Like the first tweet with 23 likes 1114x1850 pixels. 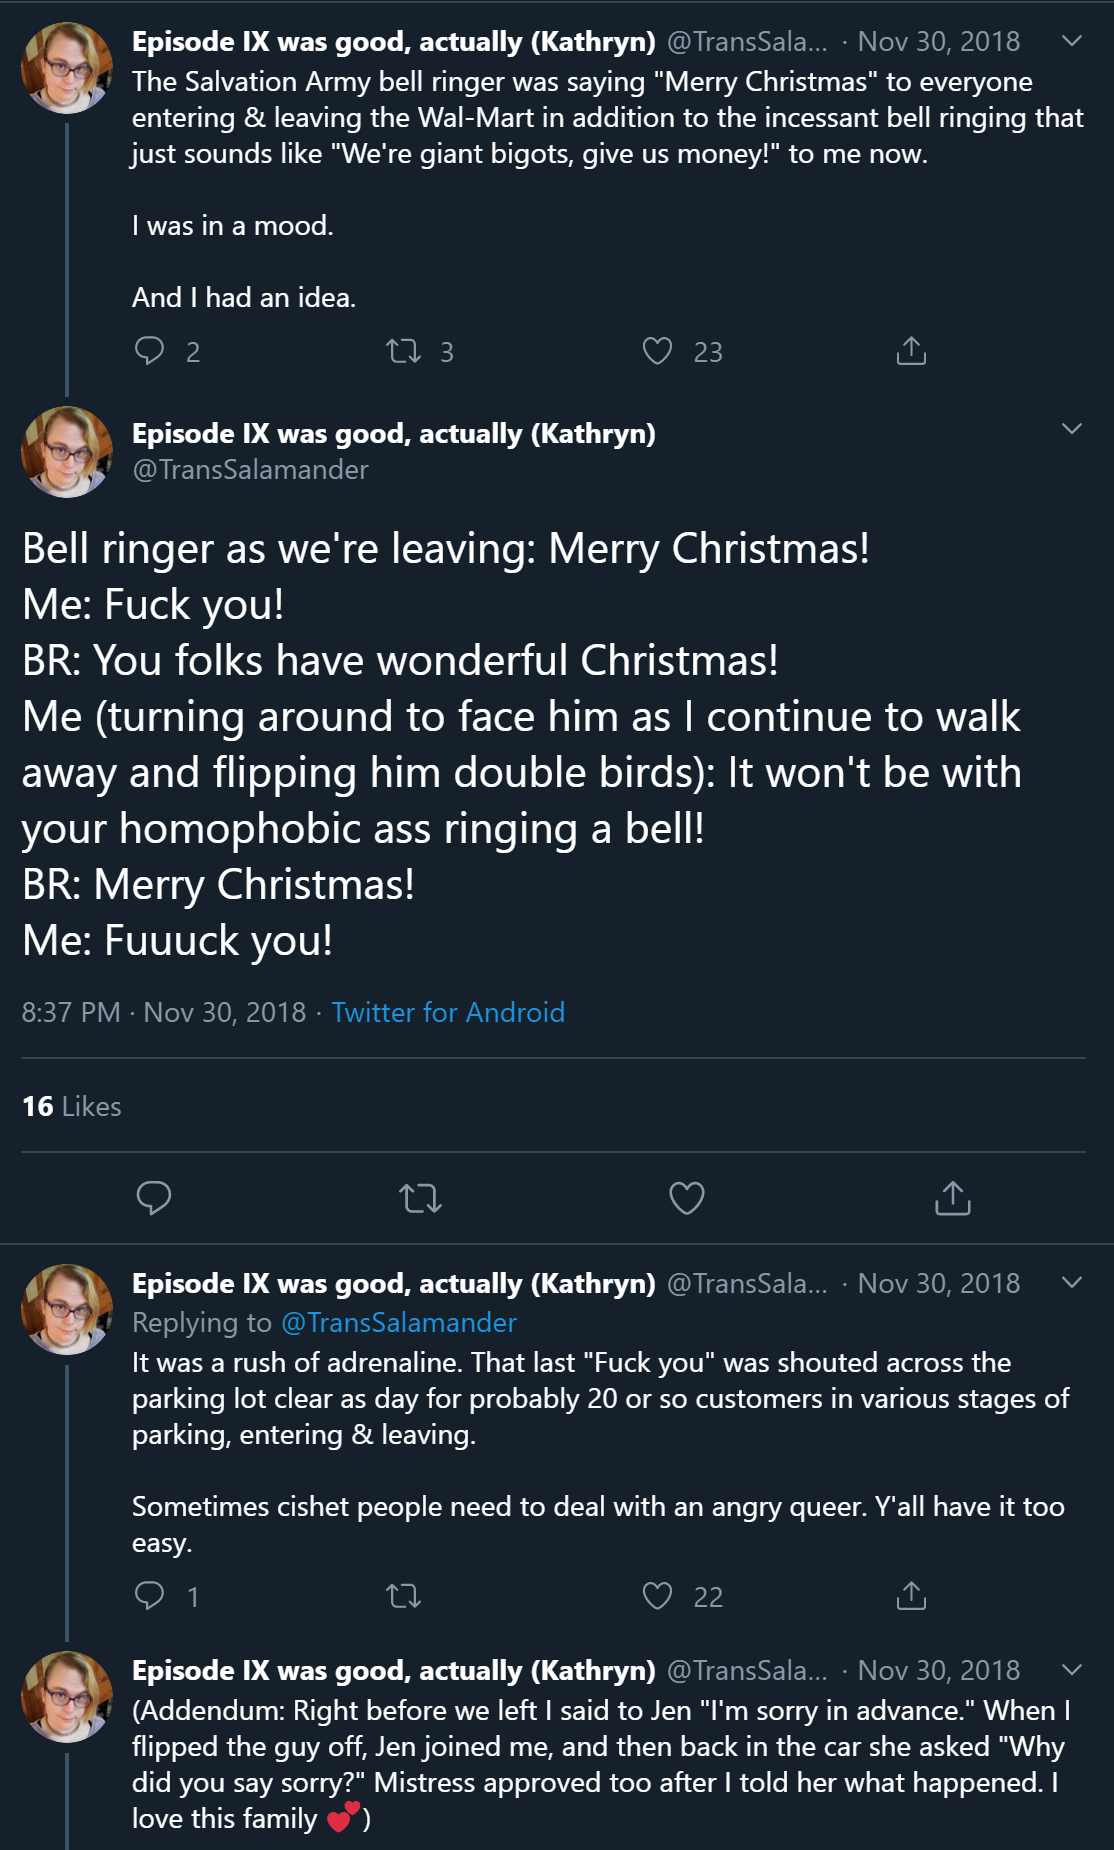click(x=657, y=351)
